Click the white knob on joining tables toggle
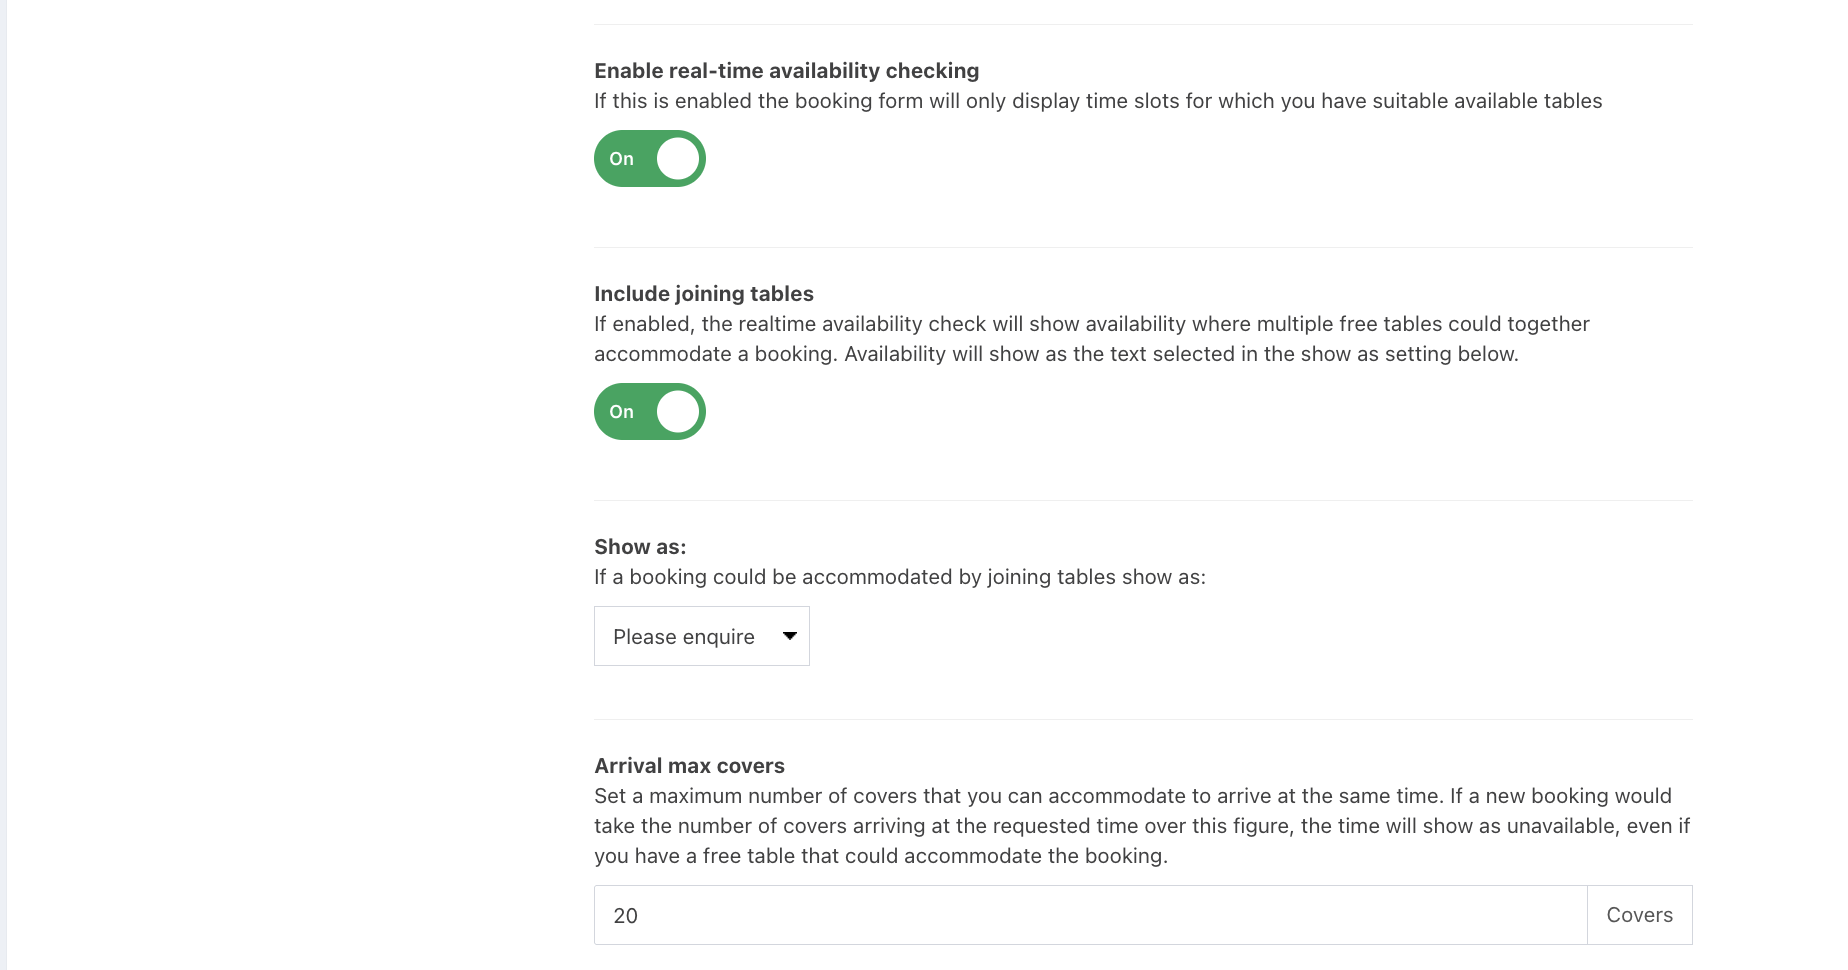 click(x=678, y=412)
